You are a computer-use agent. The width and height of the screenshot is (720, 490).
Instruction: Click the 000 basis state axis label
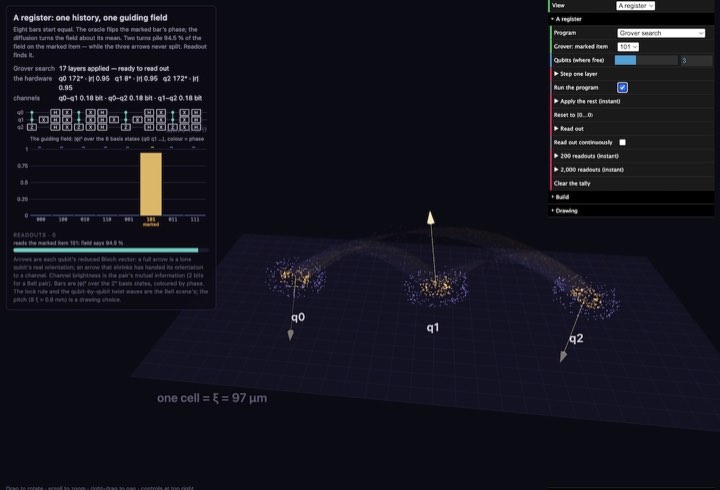tap(41, 220)
